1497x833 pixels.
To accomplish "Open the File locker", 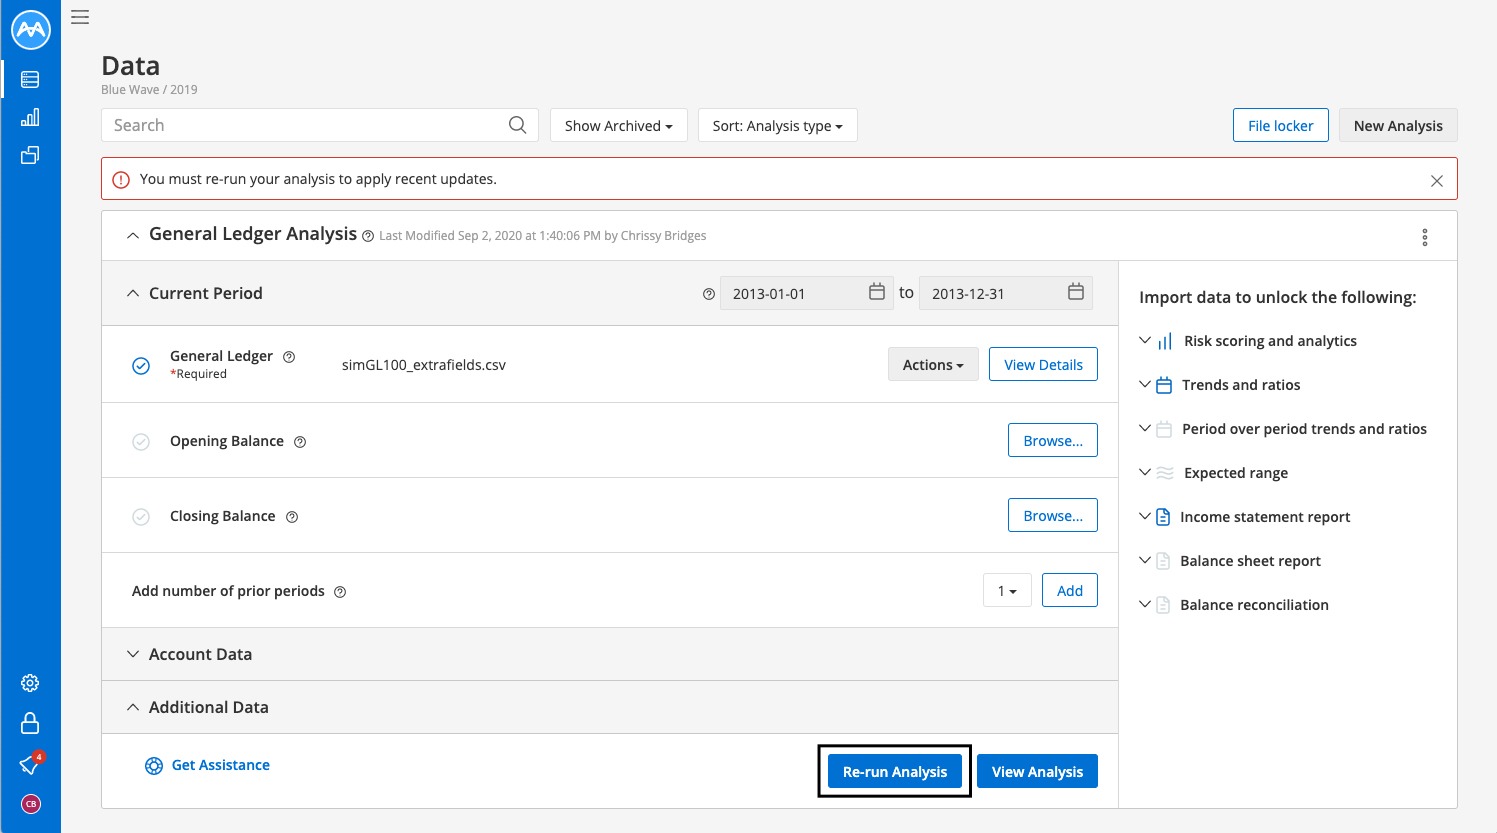I will tap(1280, 125).
